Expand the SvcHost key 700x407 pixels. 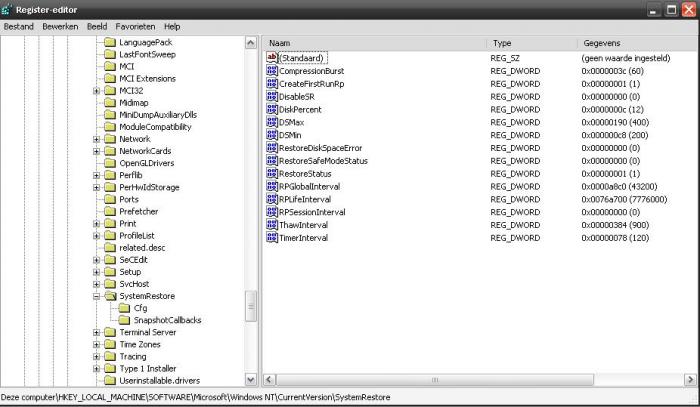point(96,284)
